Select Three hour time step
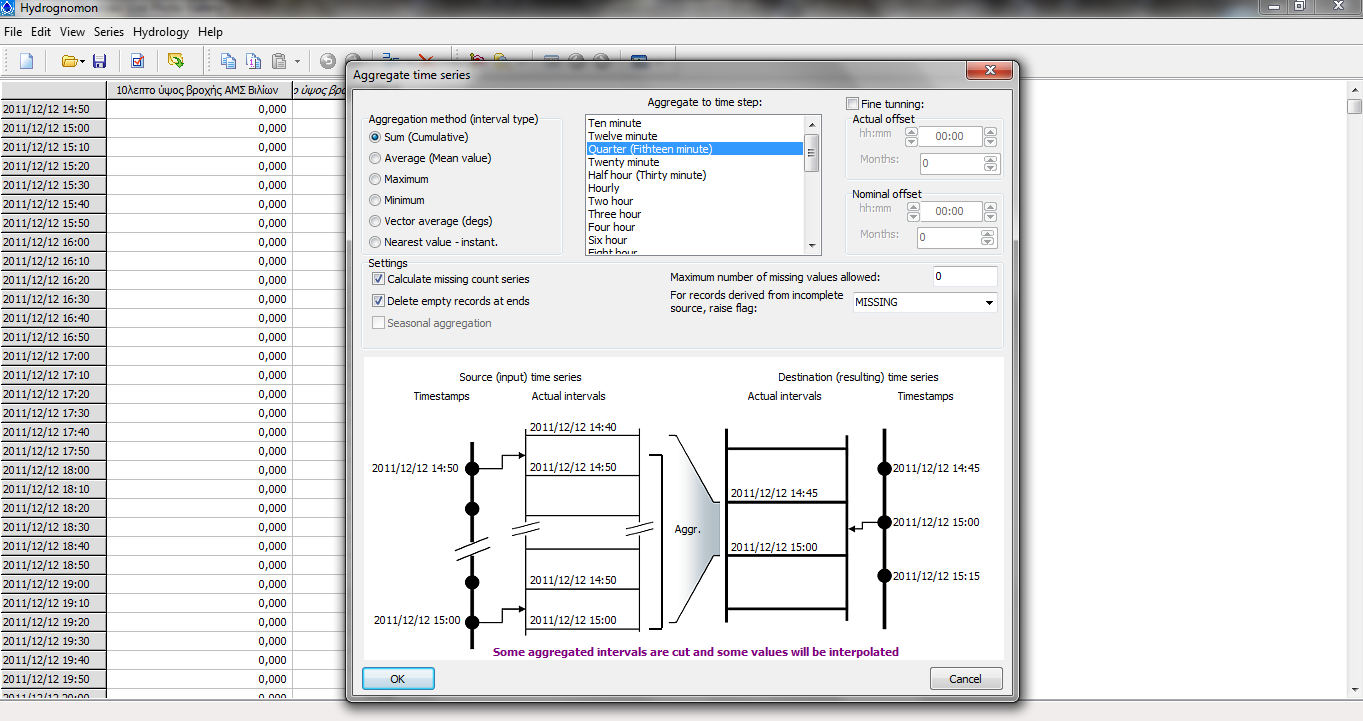The width and height of the screenshot is (1363, 721). (x=694, y=214)
